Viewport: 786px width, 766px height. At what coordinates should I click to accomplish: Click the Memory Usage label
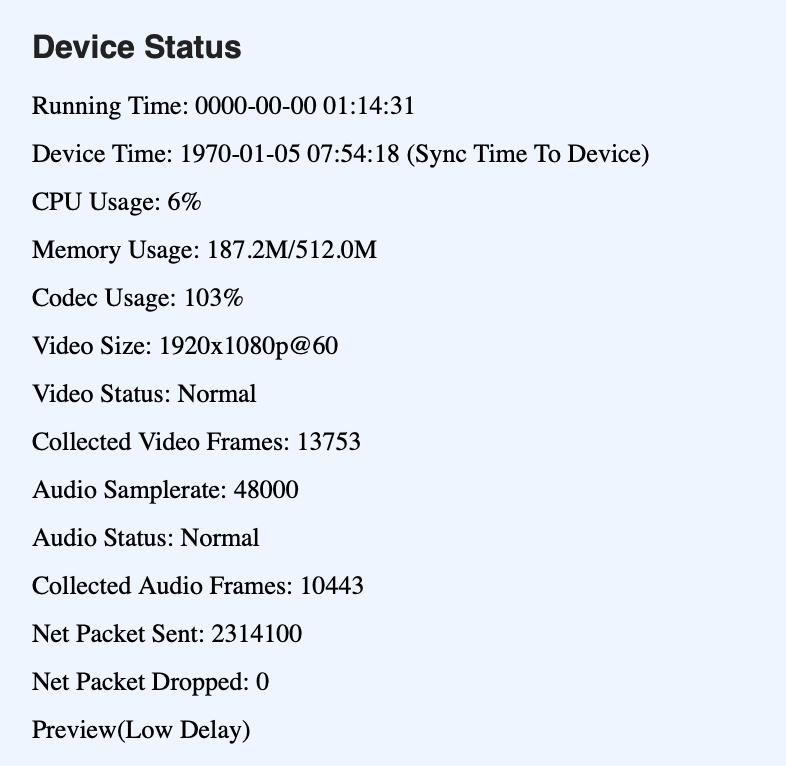[115, 250]
